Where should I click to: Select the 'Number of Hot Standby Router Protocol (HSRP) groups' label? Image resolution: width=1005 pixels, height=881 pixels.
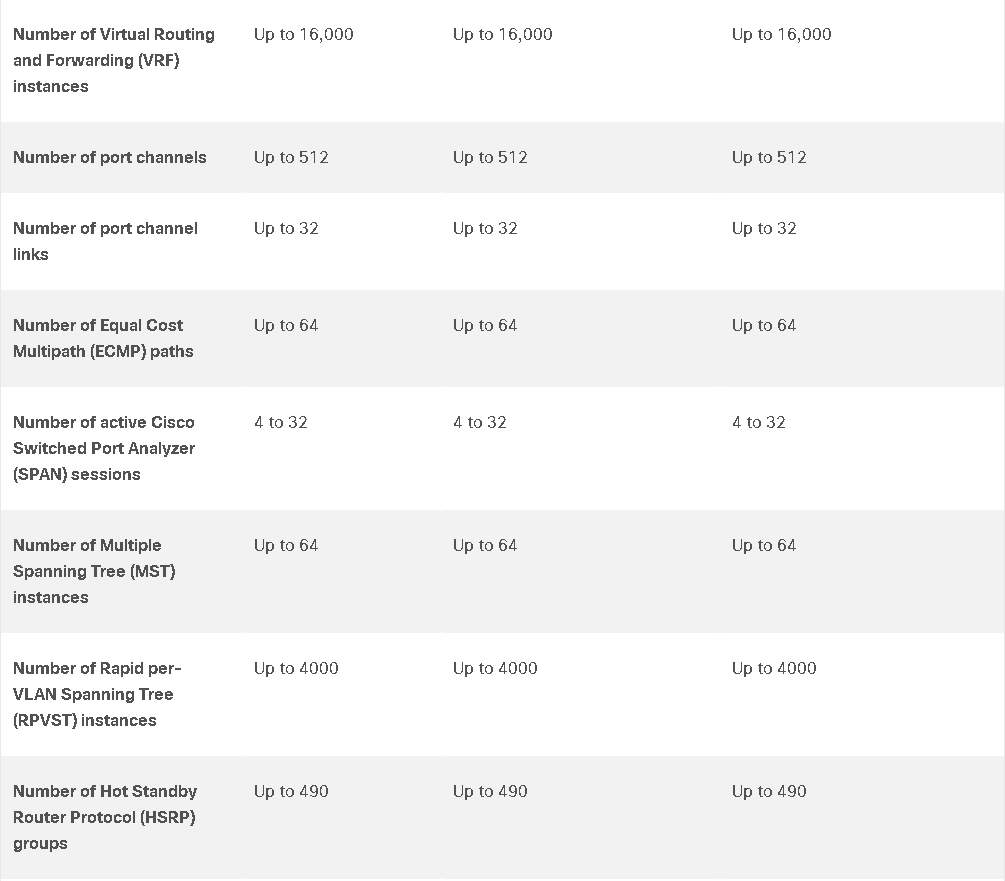point(105,818)
